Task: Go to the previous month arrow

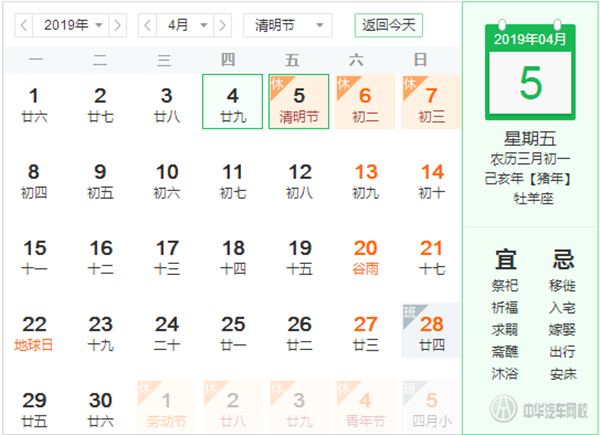Action: pos(147,24)
